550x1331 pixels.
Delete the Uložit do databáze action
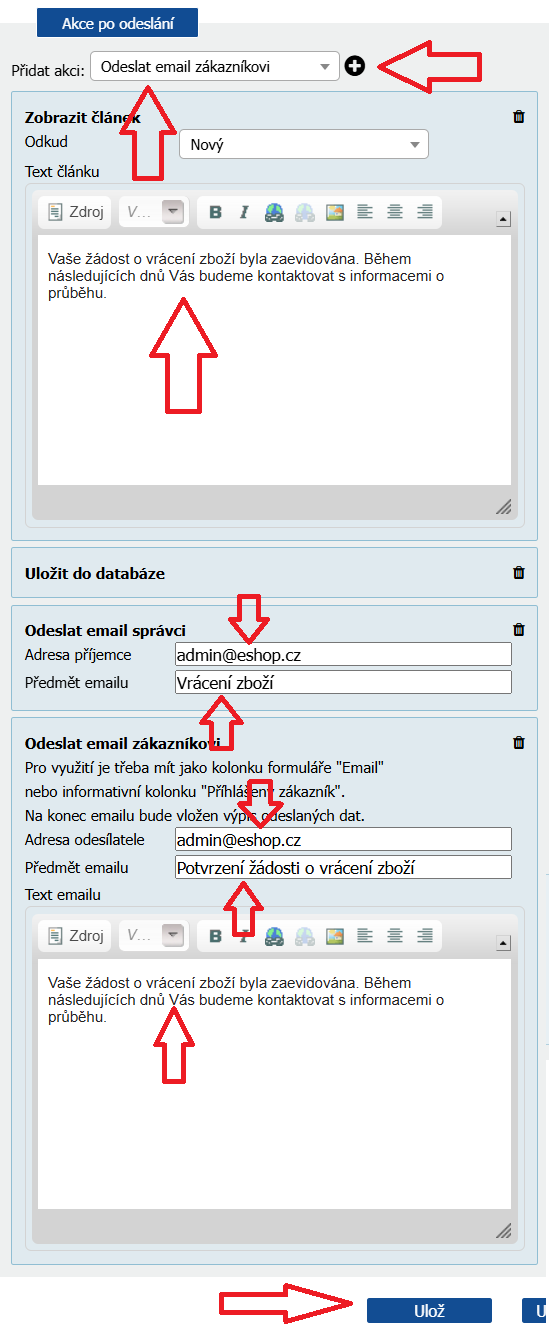(x=518, y=573)
